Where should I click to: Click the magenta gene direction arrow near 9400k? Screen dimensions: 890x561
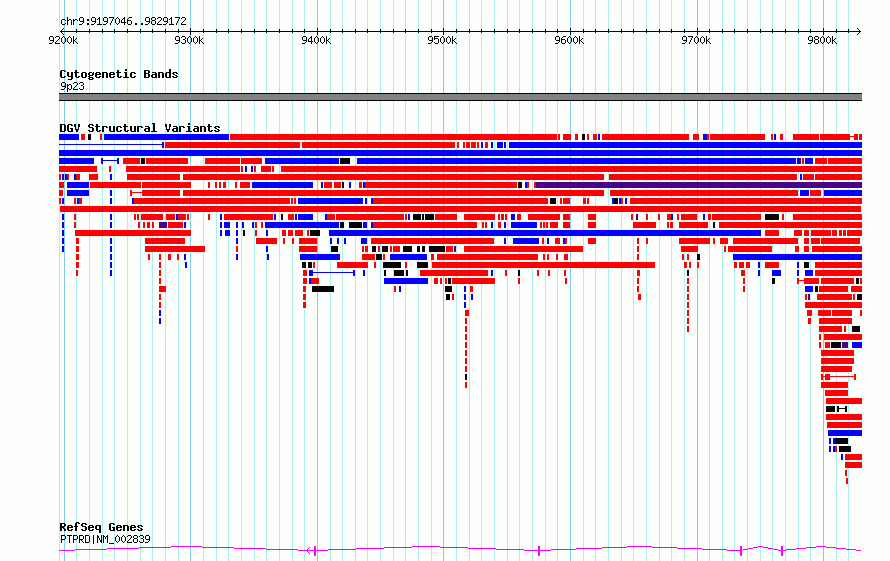point(309,550)
